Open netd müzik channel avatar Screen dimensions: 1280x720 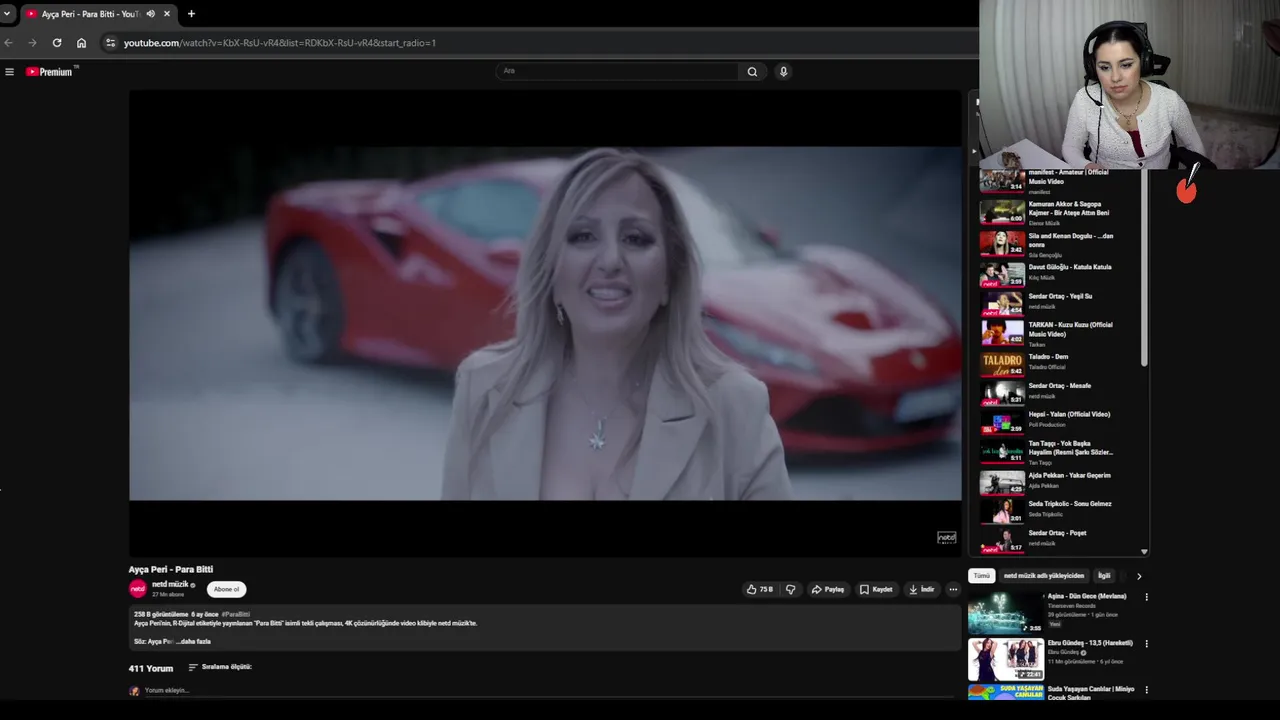pos(138,589)
